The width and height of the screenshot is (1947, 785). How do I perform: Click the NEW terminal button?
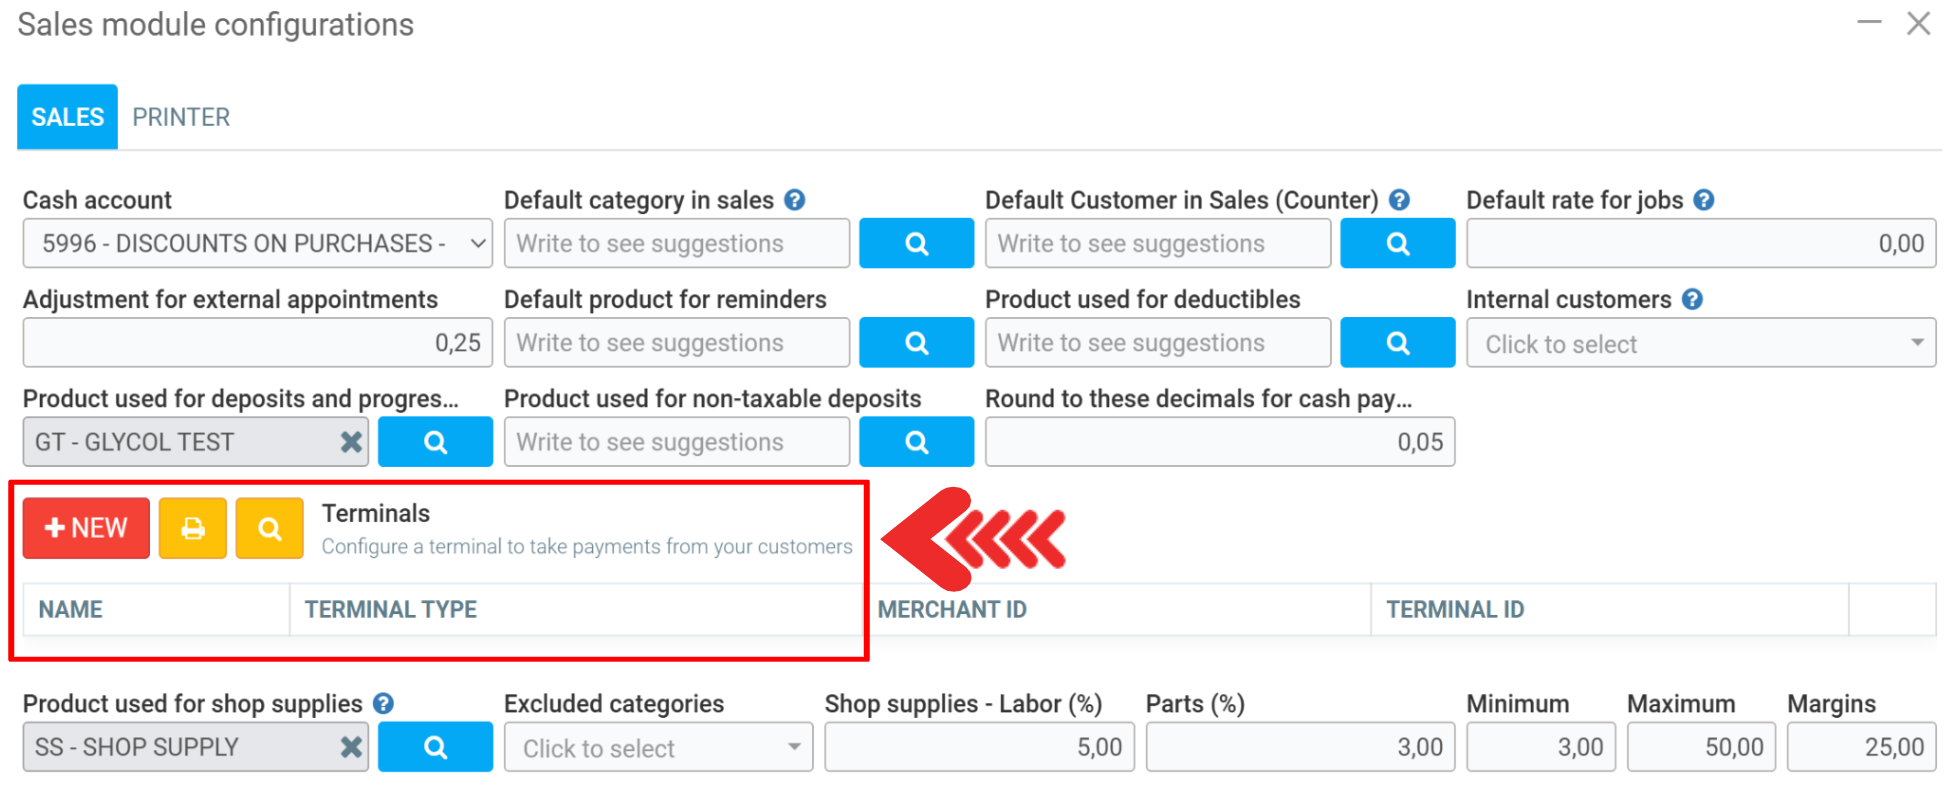(86, 528)
